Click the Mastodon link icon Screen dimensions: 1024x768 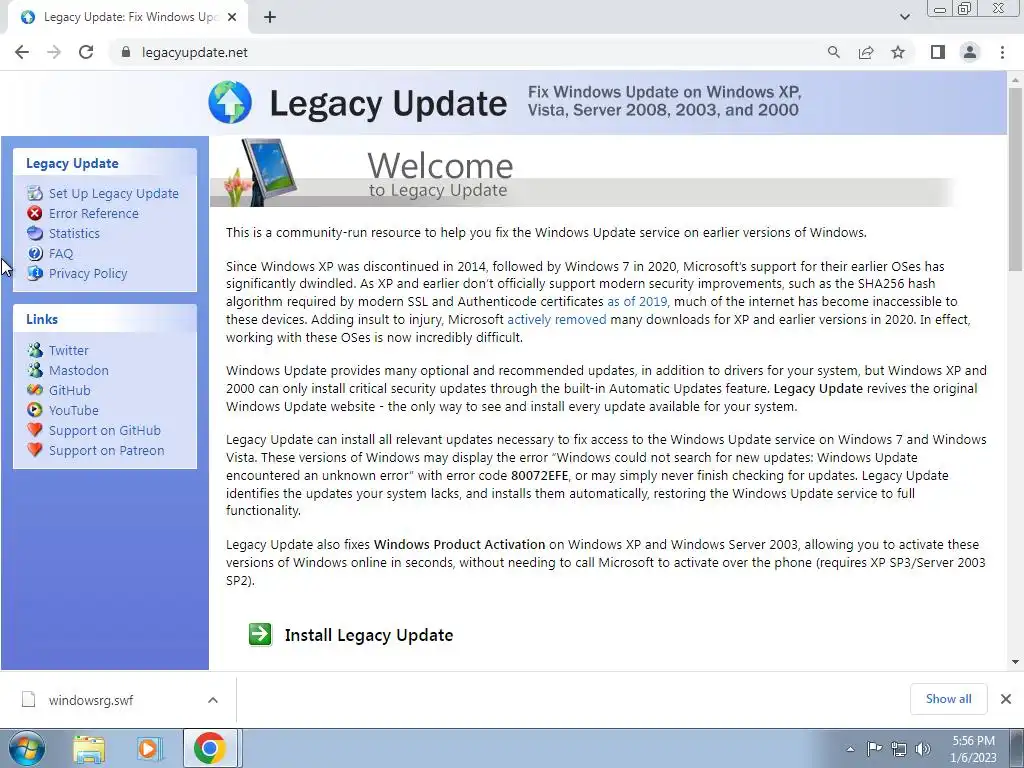(35, 370)
